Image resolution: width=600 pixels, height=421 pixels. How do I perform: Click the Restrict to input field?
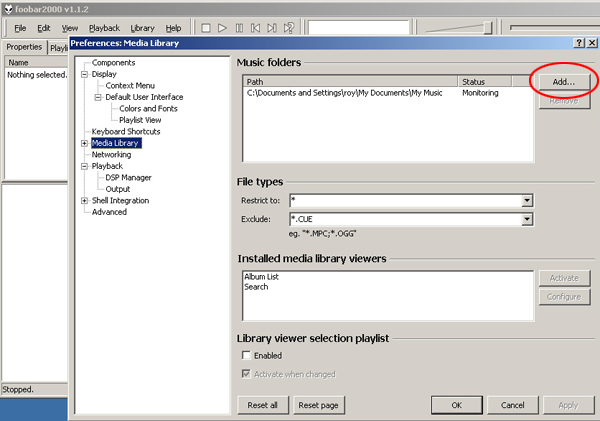click(406, 200)
